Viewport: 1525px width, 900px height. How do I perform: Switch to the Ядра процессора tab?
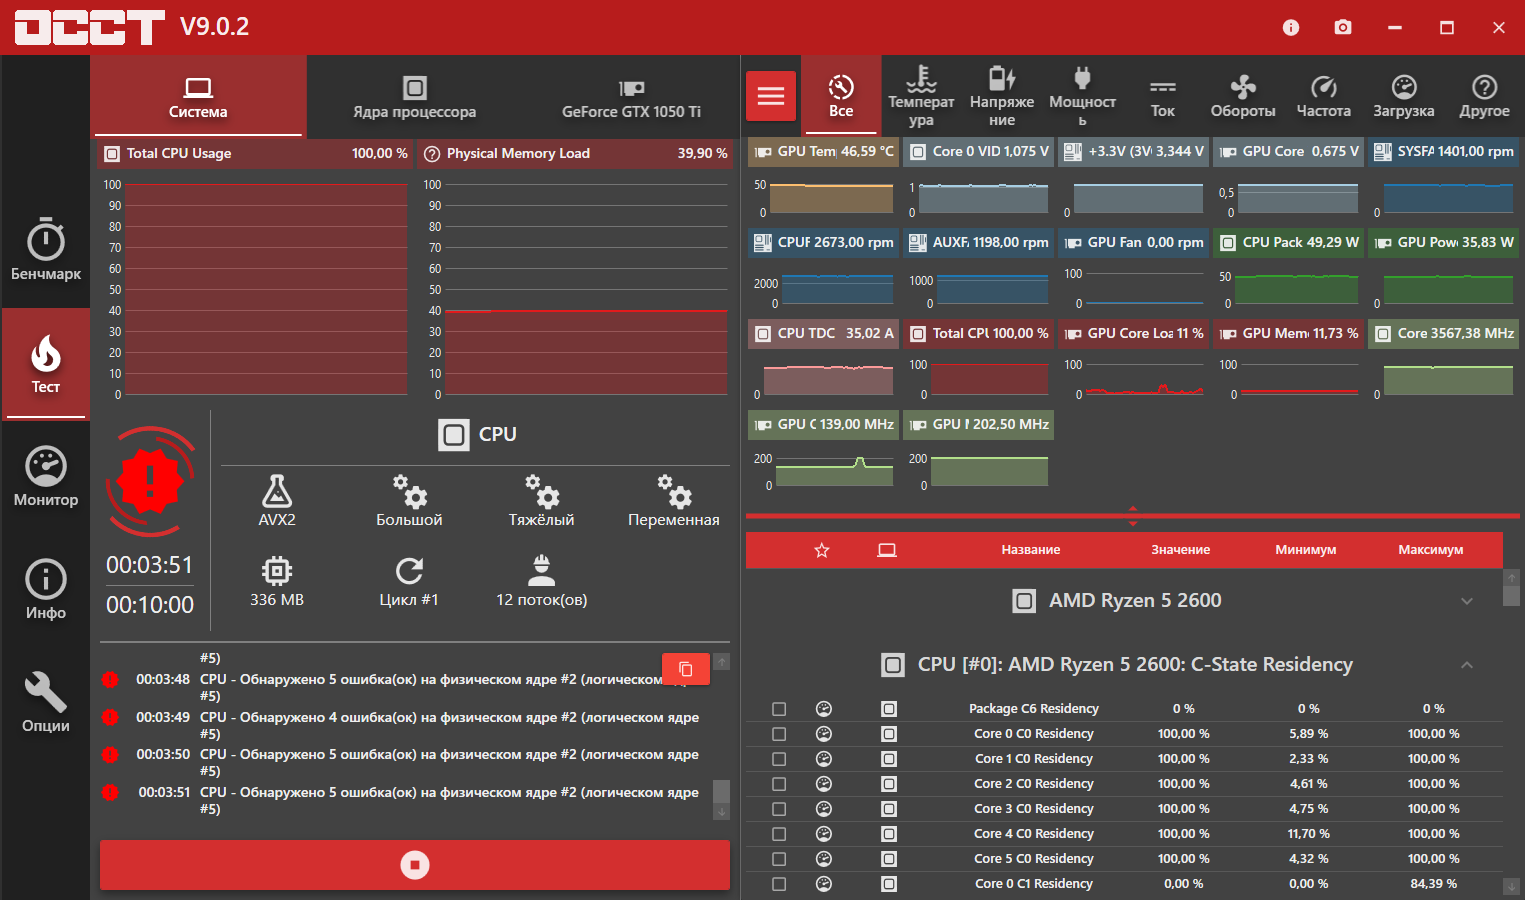click(x=414, y=96)
